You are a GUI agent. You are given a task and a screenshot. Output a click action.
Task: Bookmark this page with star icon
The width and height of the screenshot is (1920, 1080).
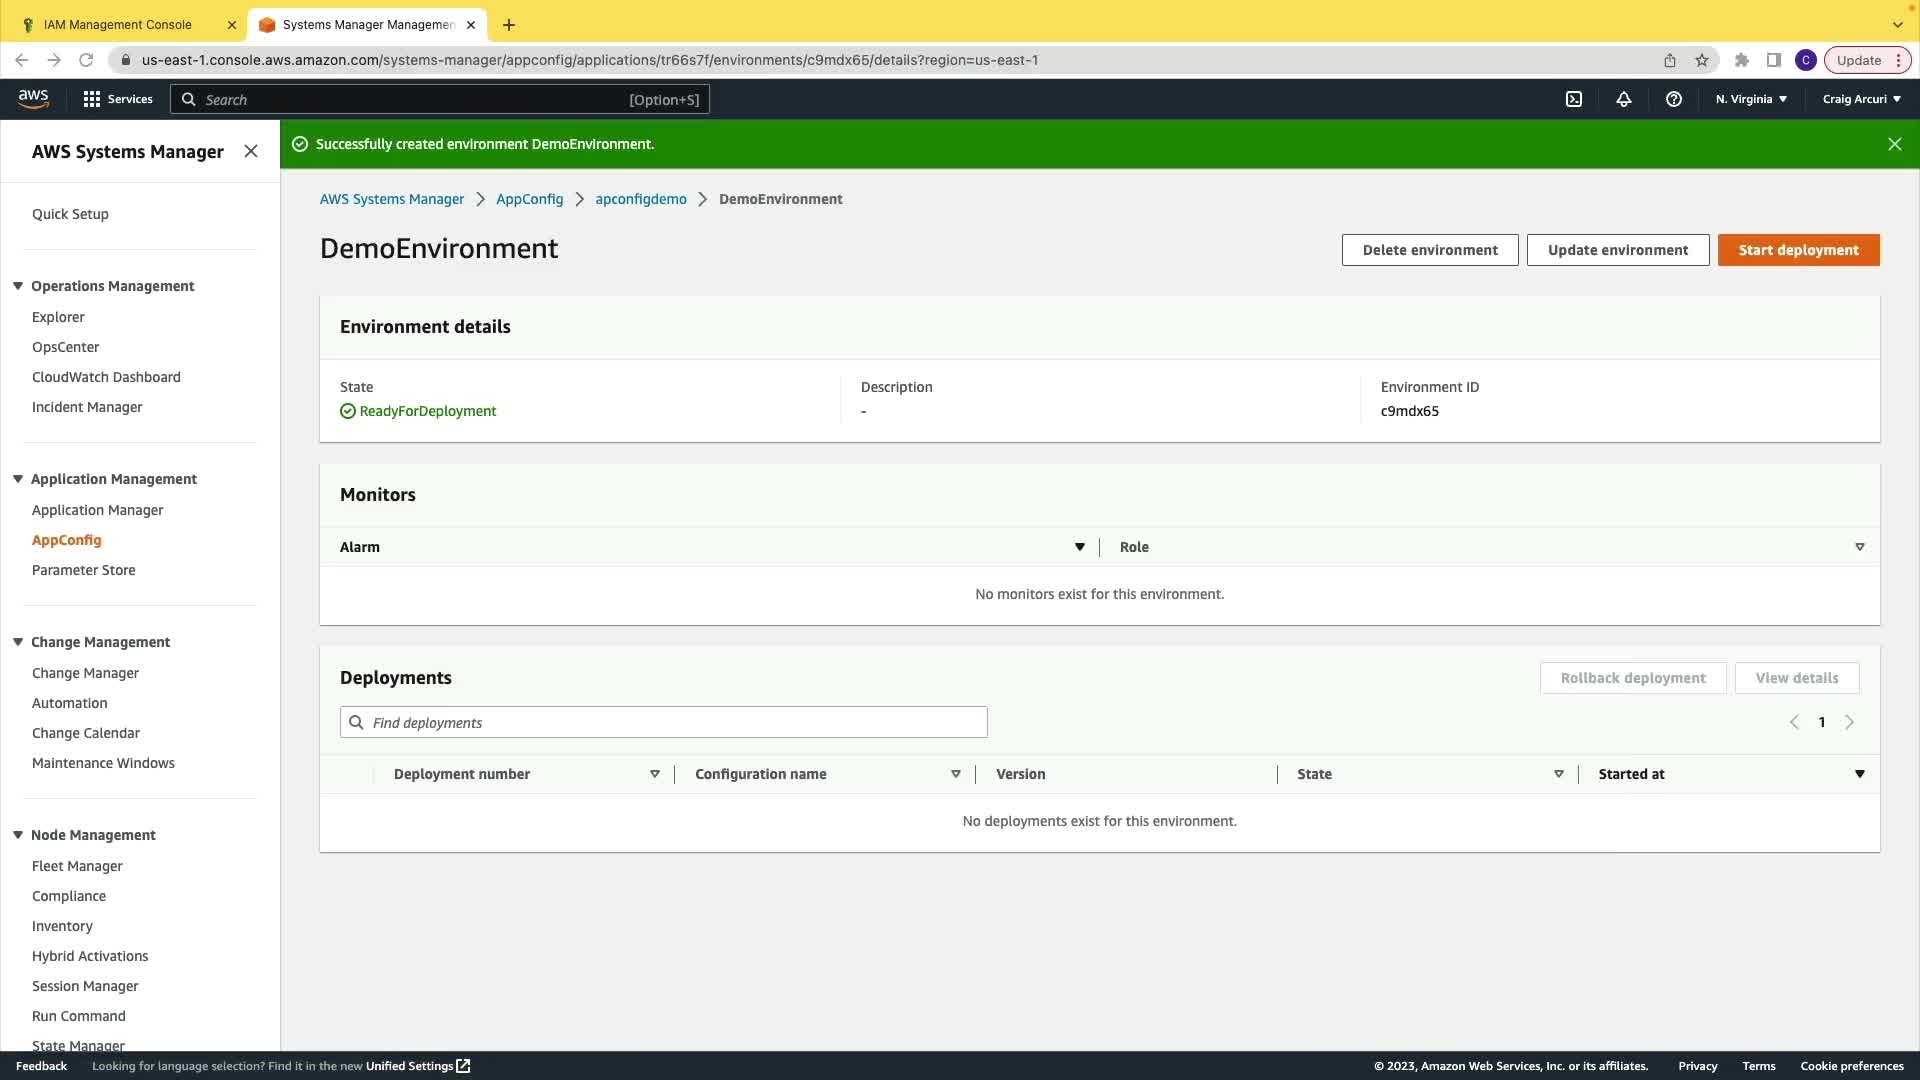click(1702, 60)
